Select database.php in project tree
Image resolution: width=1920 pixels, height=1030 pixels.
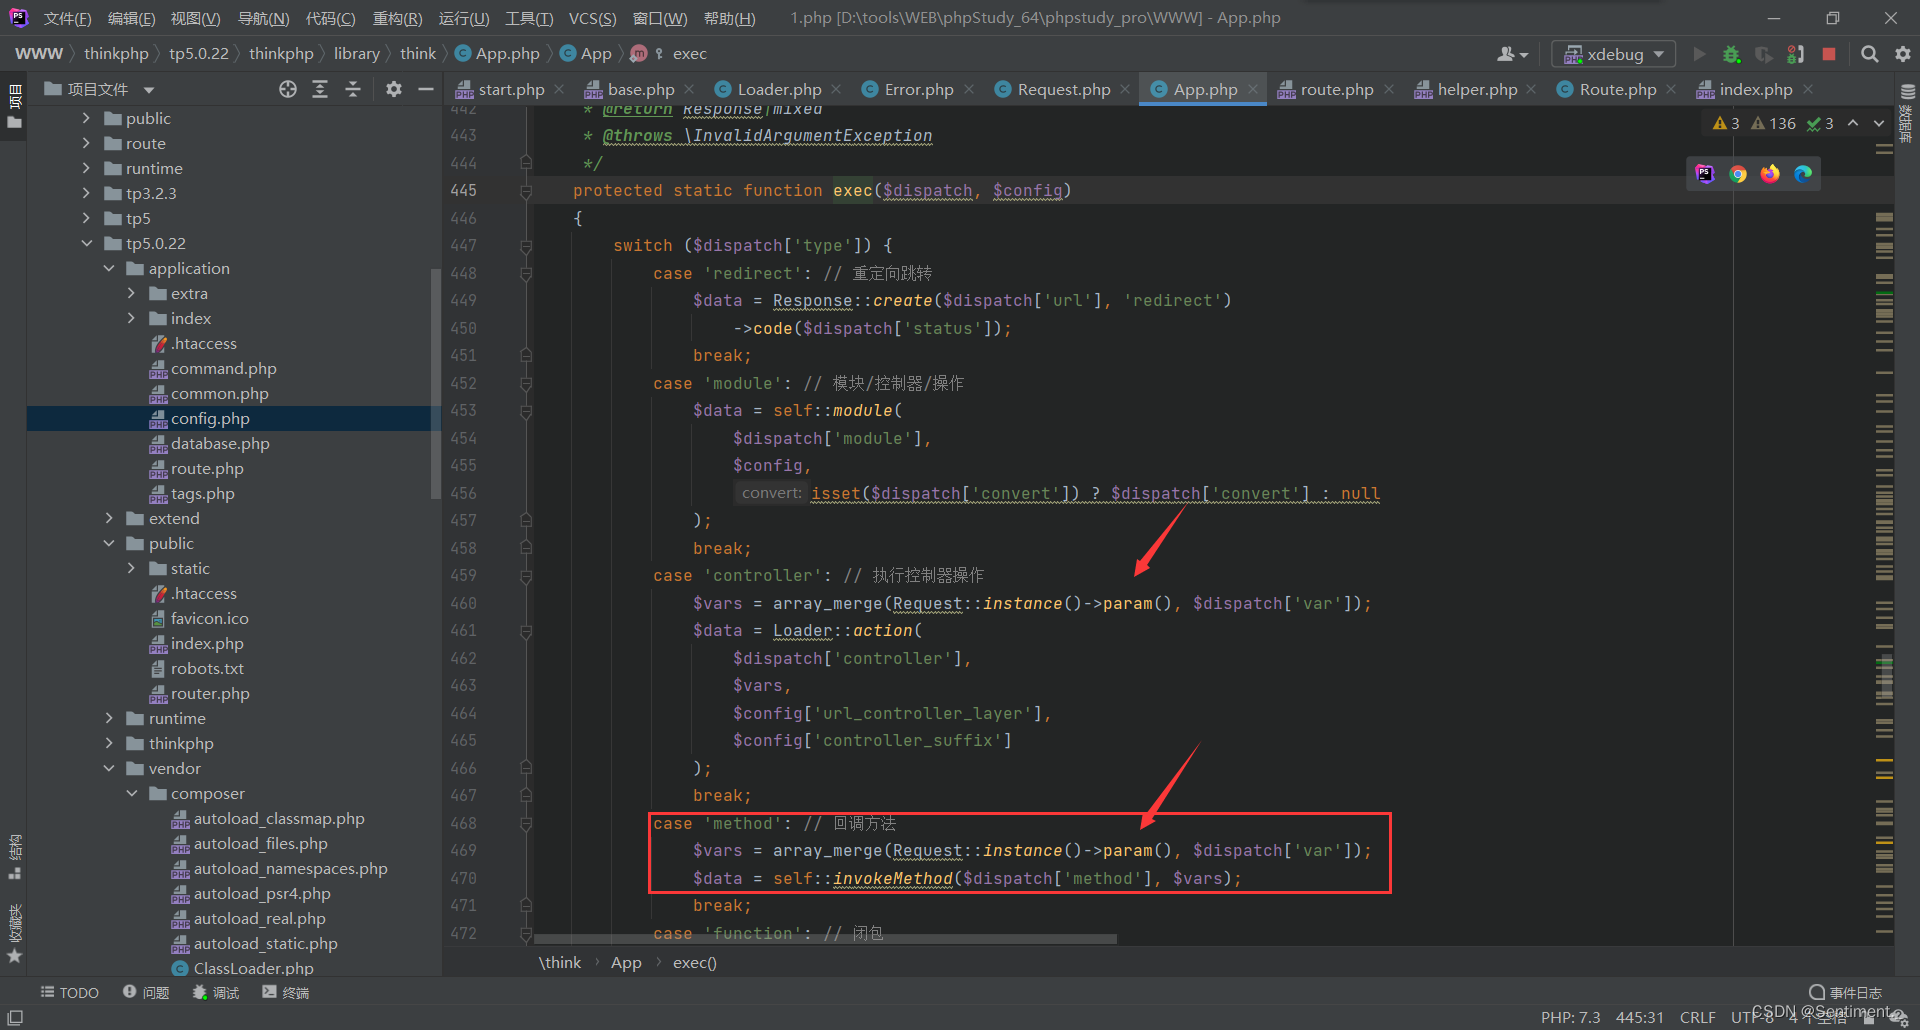[x=220, y=443]
